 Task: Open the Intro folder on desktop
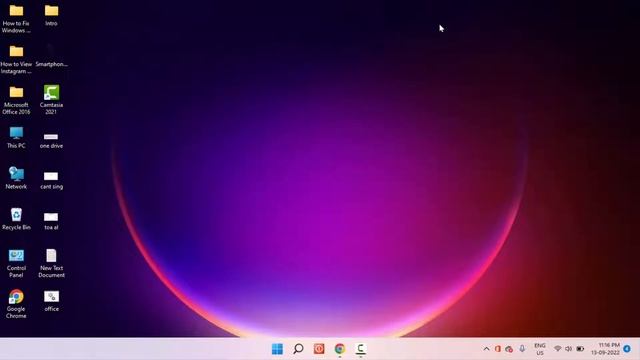tap(51, 16)
